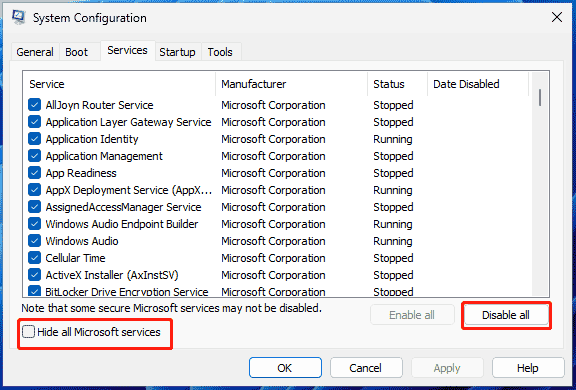Click Microsoft Corporation for Windows Audio Endpoint Builder
The image size is (576, 390).
point(273,224)
